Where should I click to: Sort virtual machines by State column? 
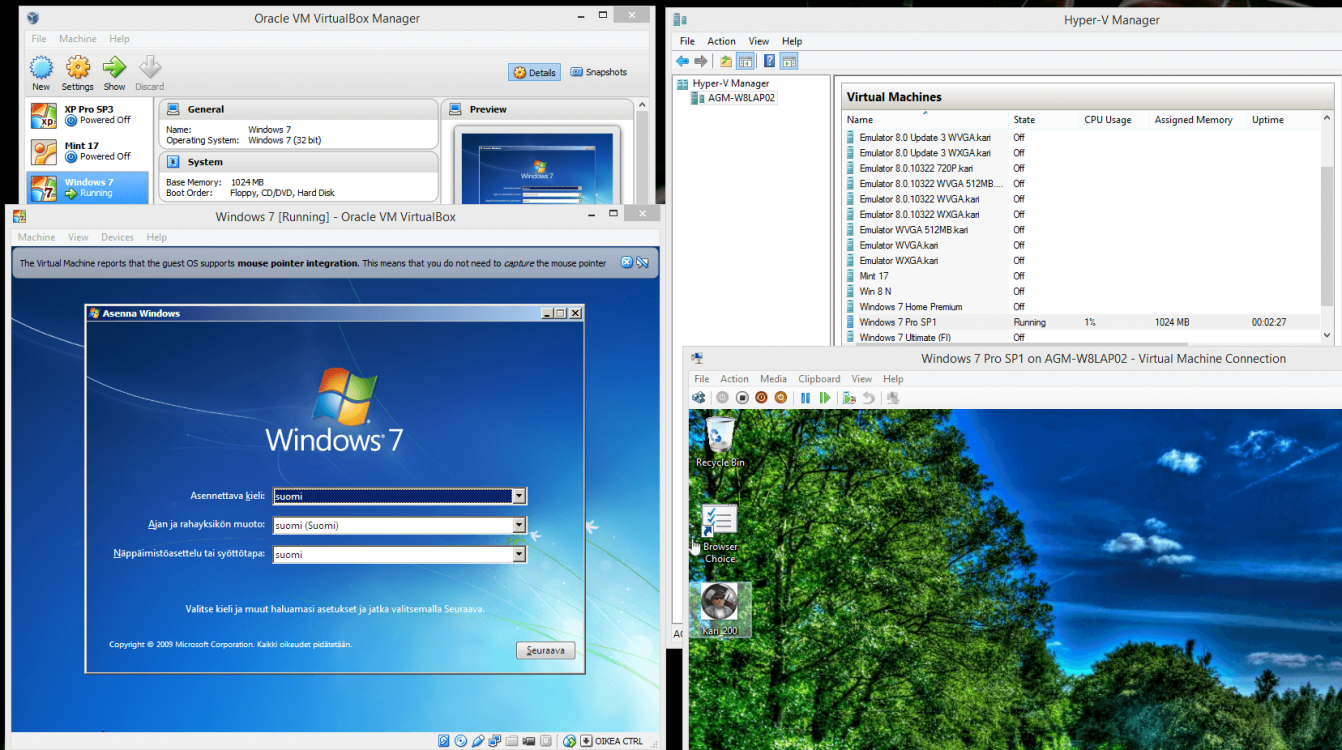point(1045,120)
